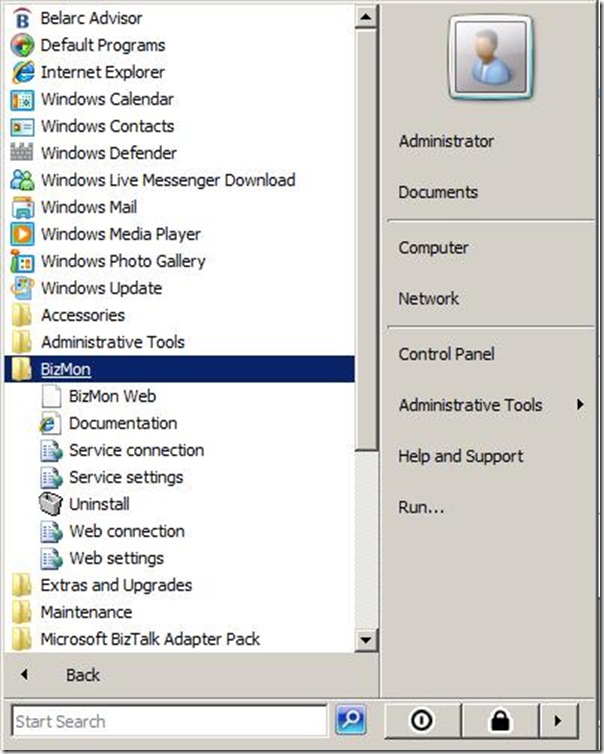Click into the Start Search field
The image size is (604, 754).
[x=169, y=721]
